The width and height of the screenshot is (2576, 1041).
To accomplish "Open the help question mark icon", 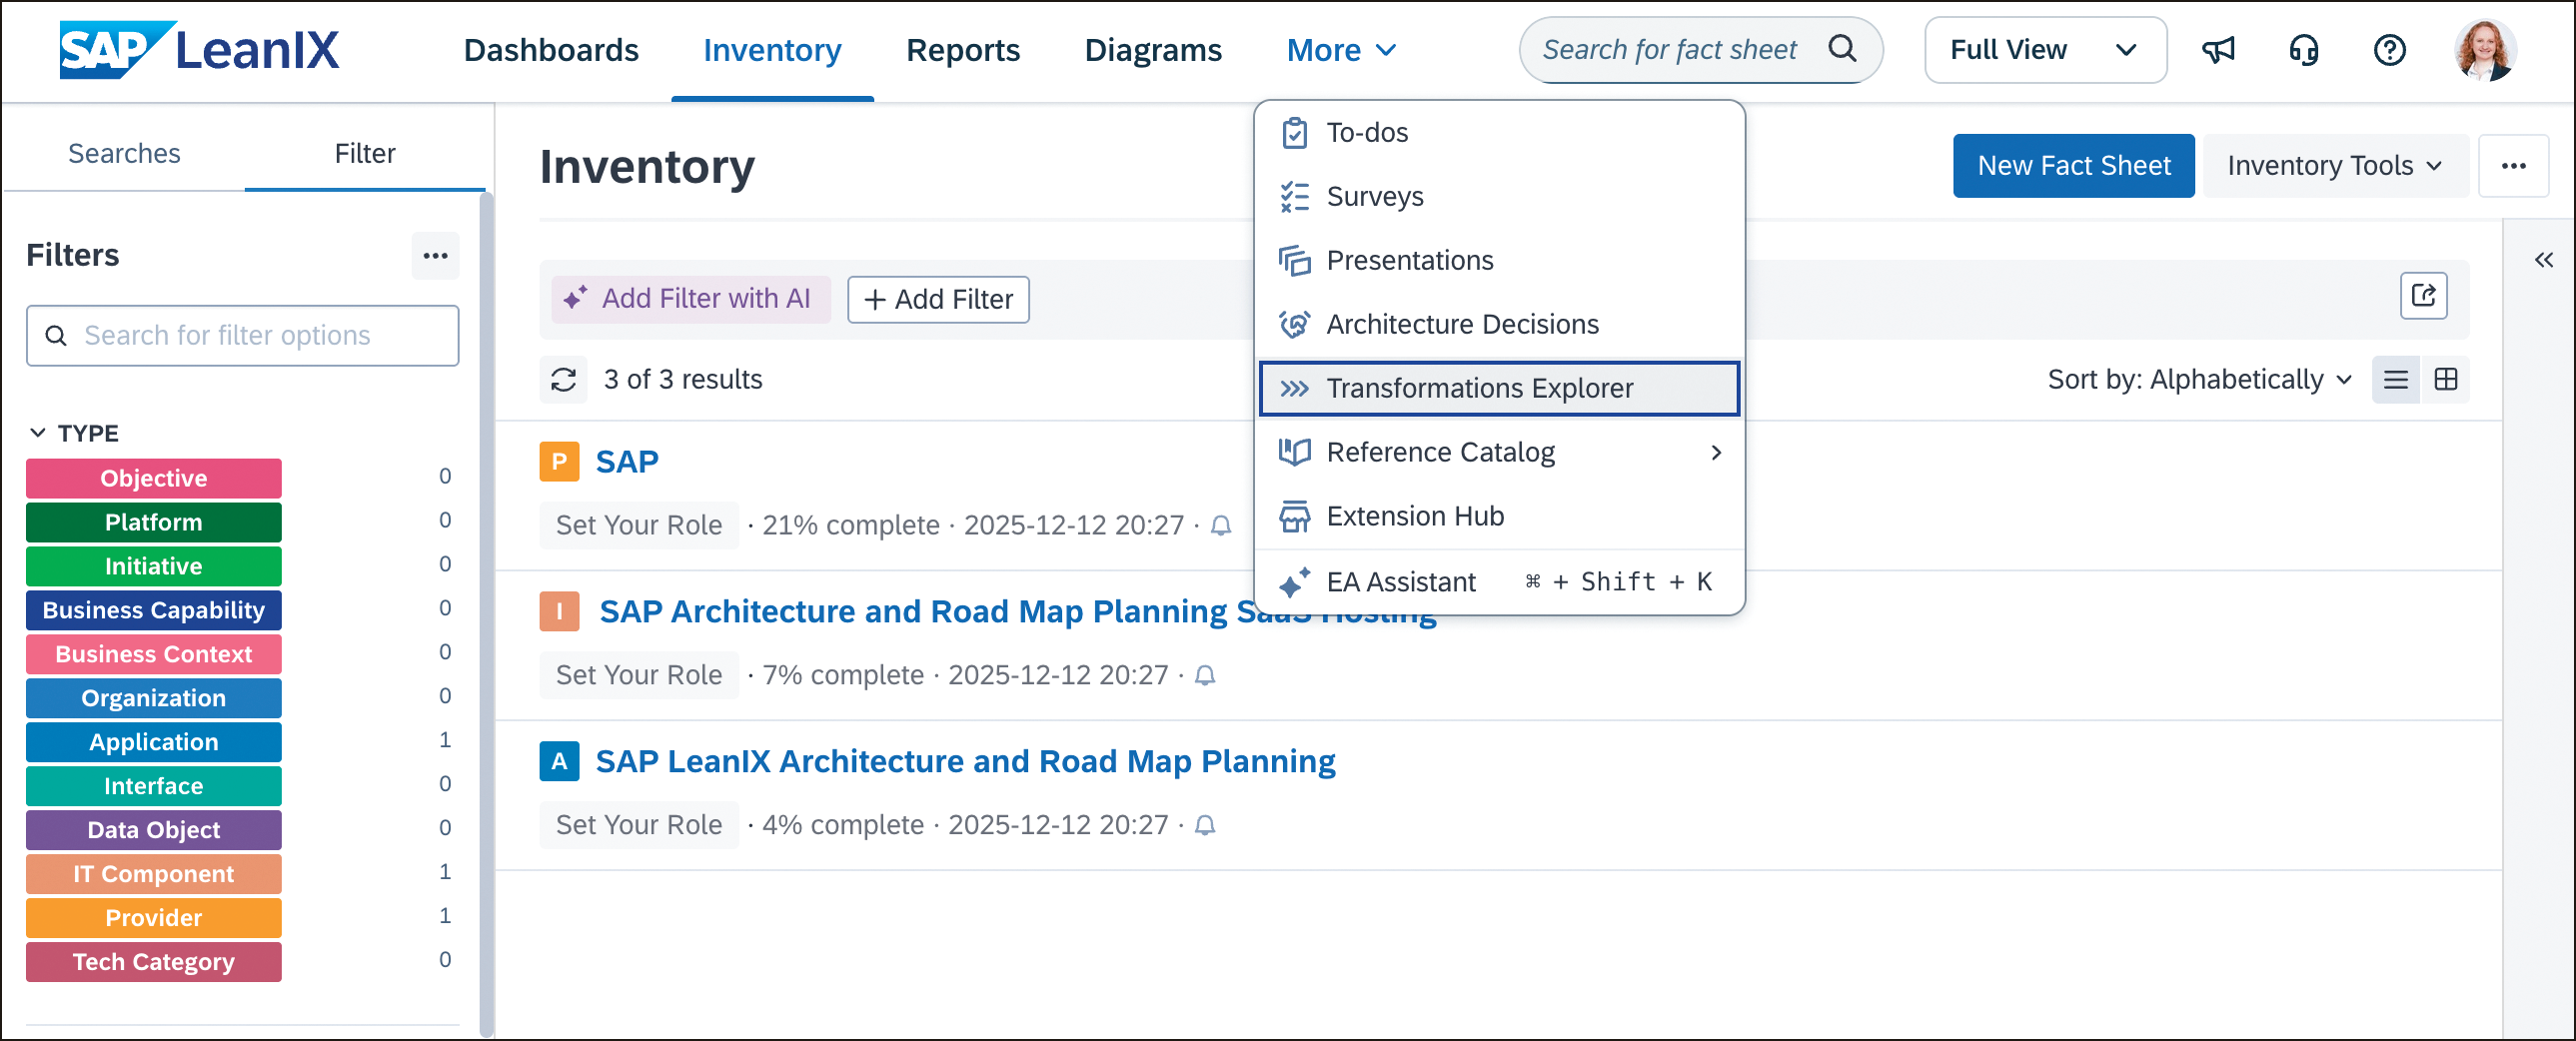I will [2390, 50].
